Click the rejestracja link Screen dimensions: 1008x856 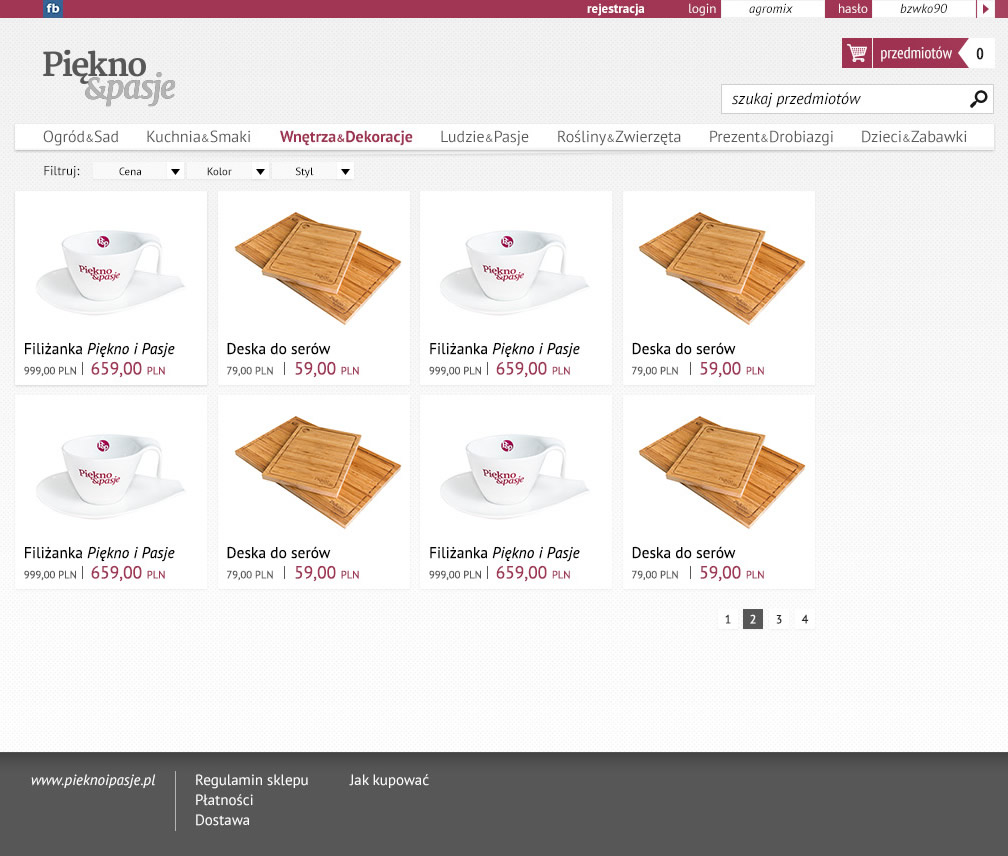(x=615, y=9)
